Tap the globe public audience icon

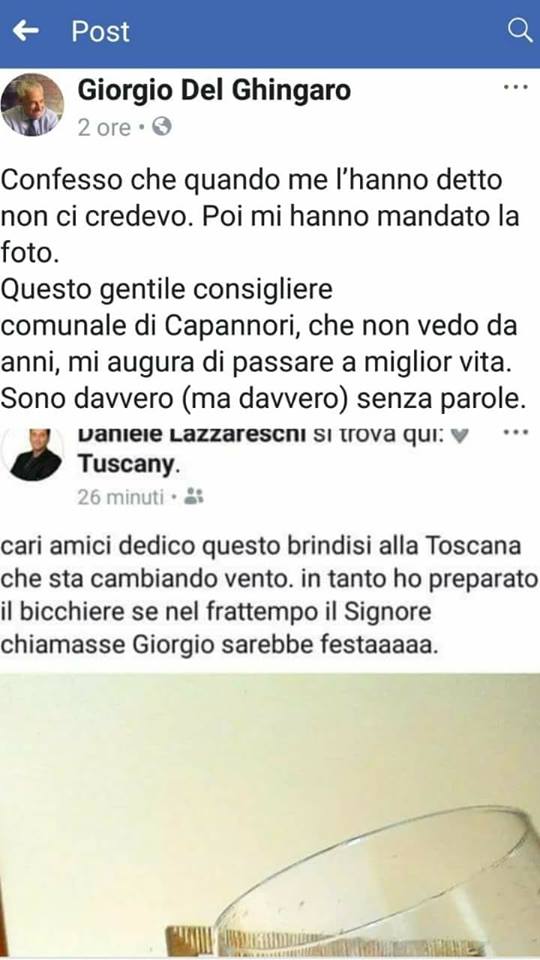[162, 127]
